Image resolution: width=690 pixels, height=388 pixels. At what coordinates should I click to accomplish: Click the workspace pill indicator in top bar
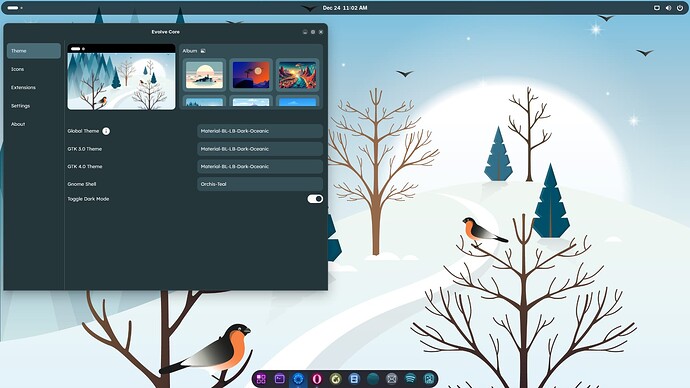point(13,8)
